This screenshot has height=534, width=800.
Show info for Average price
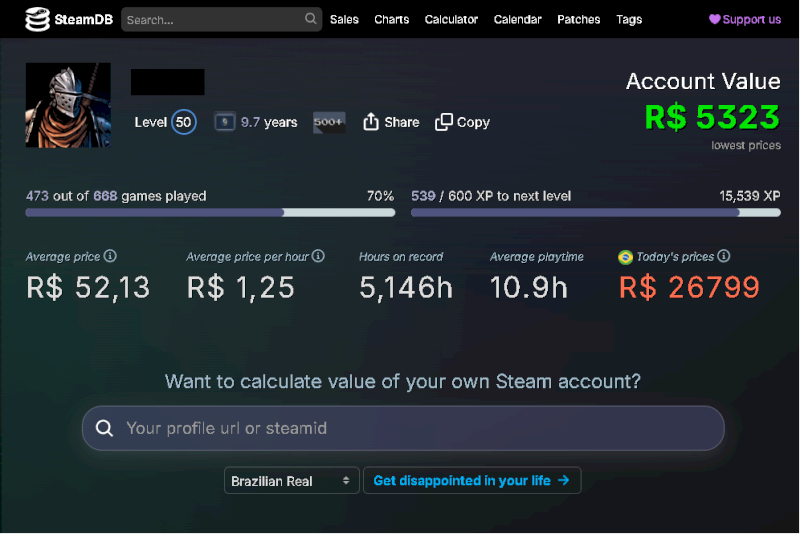point(110,256)
